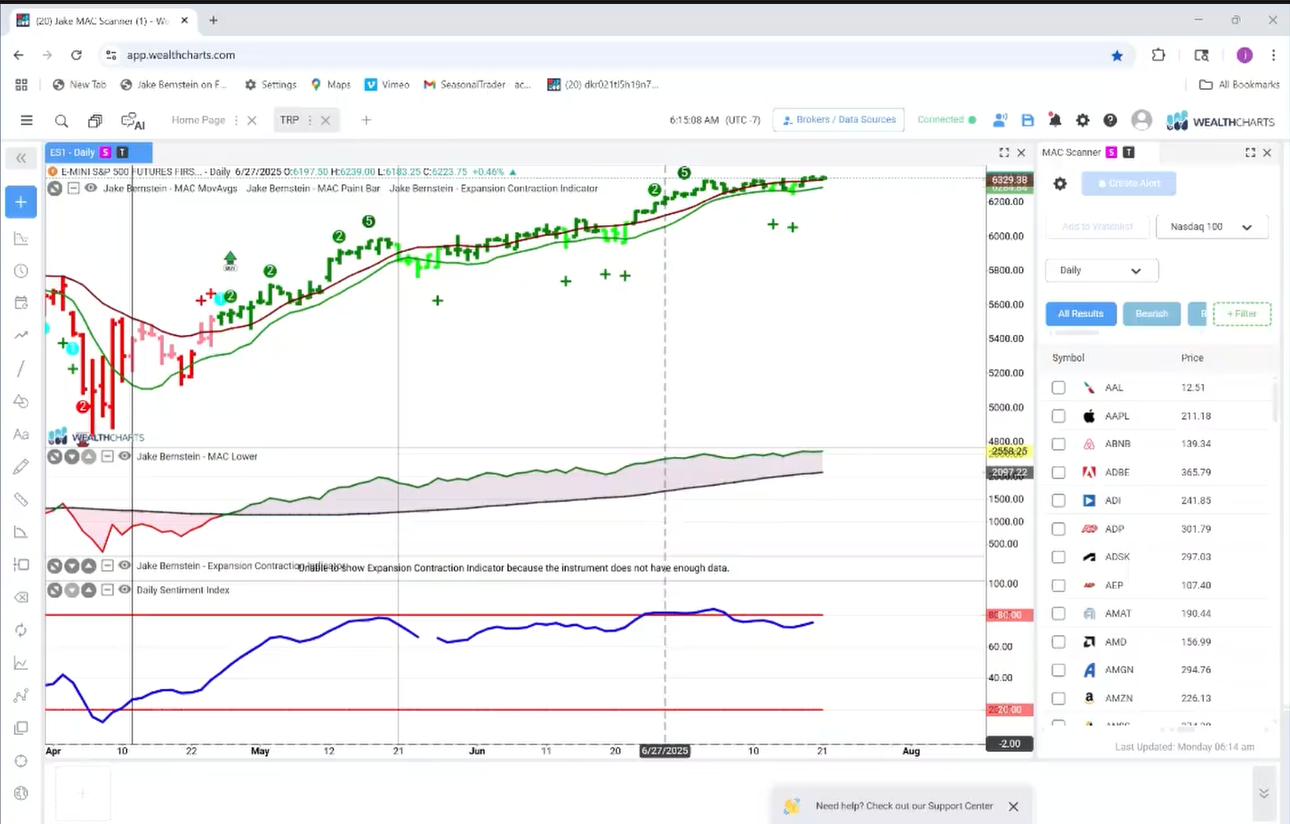
Task: Open the symbol search magnifier
Action: [61, 120]
